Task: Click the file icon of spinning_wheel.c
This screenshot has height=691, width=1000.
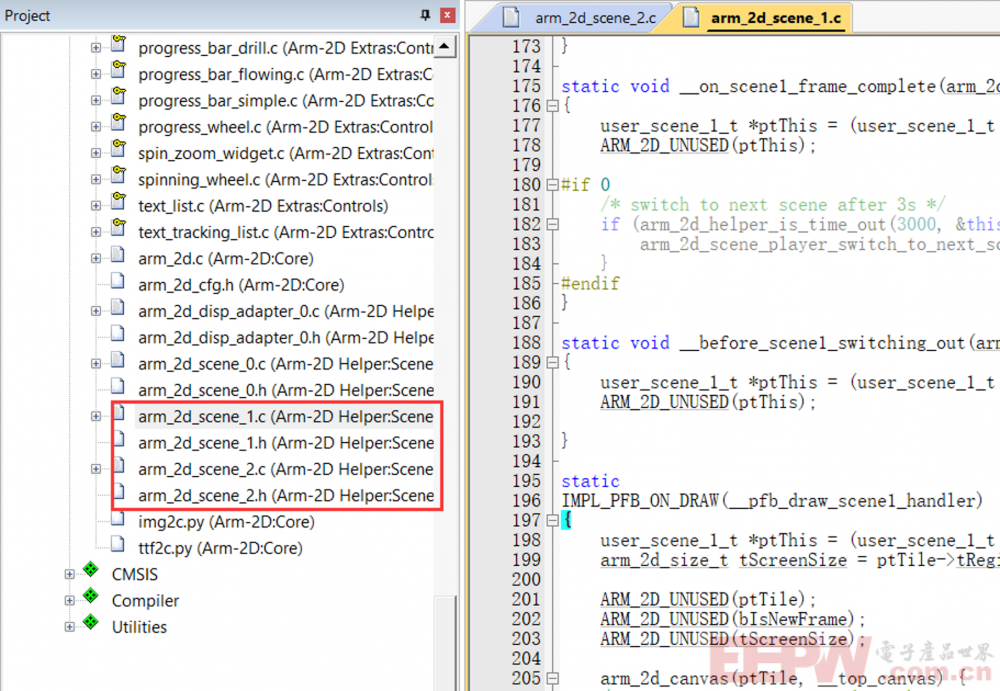Action: coord(119,176)
